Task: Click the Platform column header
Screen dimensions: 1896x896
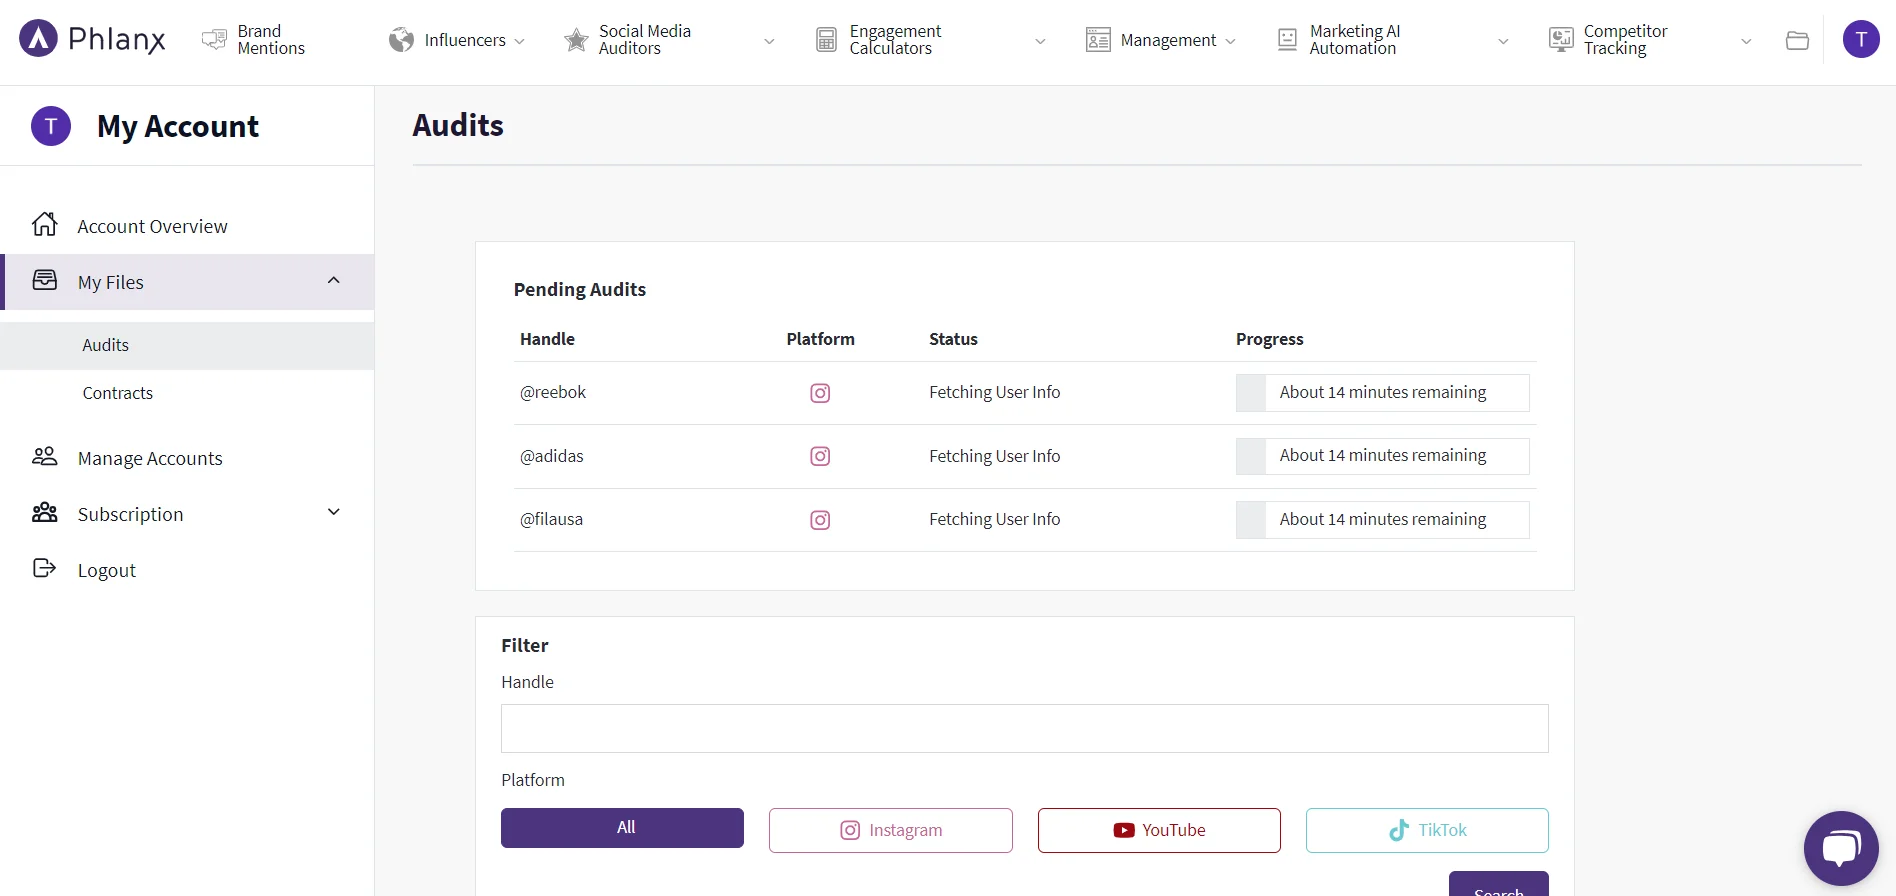Action: [820, 339]
